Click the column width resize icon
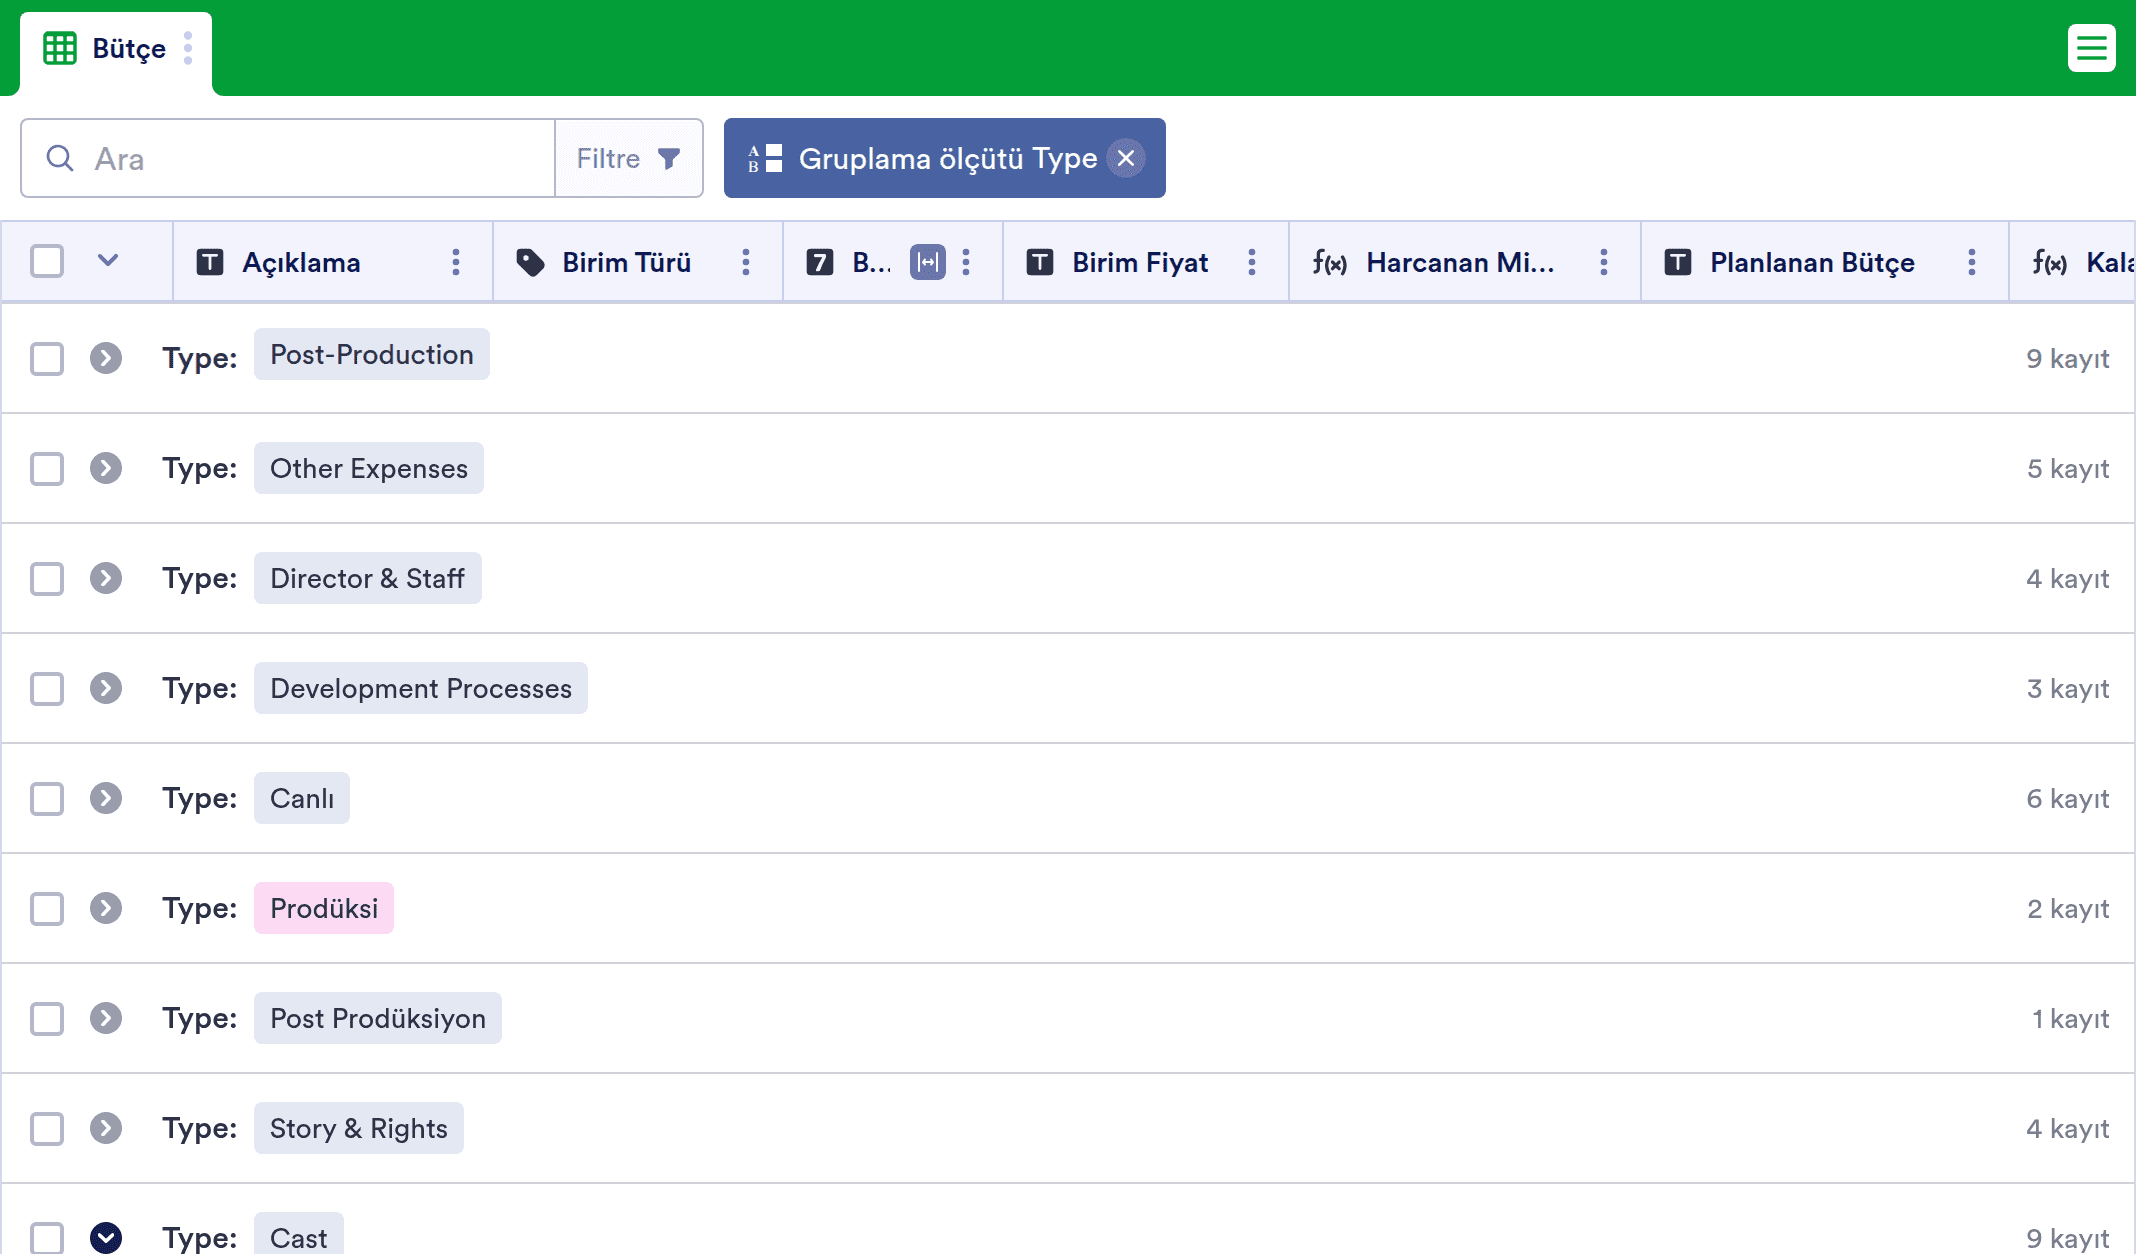Image resolution: width=2136 pixels, height=1254 pixels. [927, 262]
